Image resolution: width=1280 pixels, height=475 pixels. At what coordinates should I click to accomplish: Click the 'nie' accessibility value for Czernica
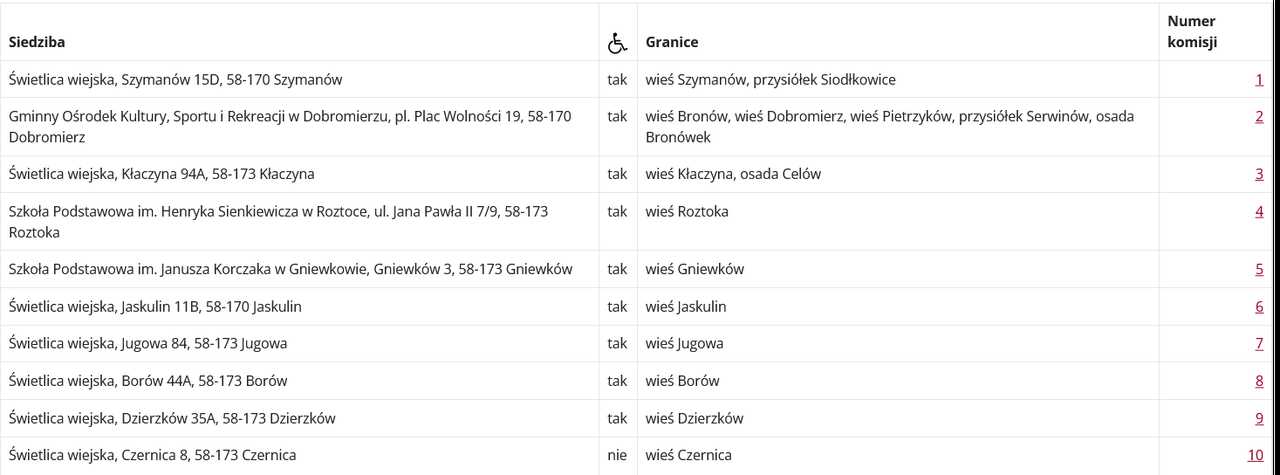pyautogui.click(x=617, y=455)
